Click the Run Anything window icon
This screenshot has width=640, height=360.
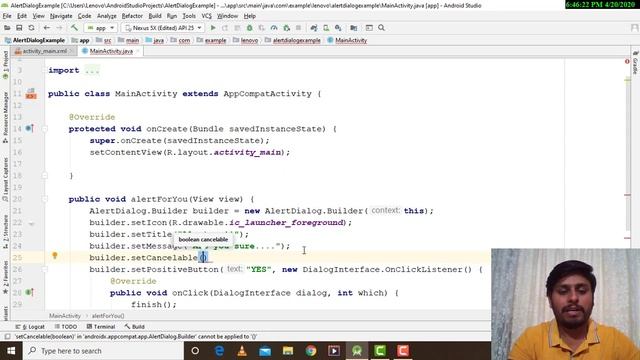(x=369, y=28)
